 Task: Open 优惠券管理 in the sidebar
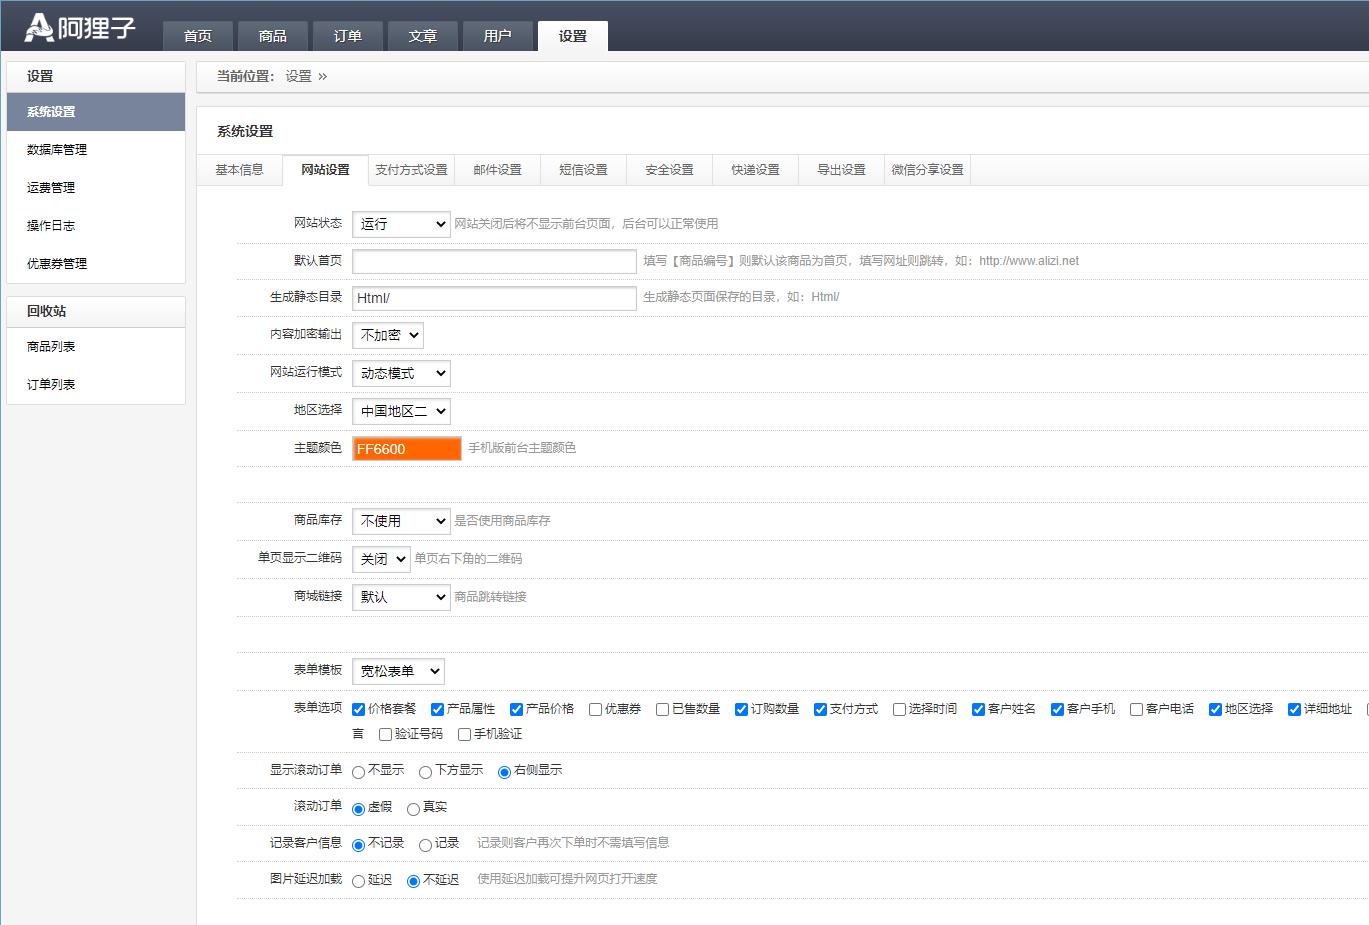96,264
